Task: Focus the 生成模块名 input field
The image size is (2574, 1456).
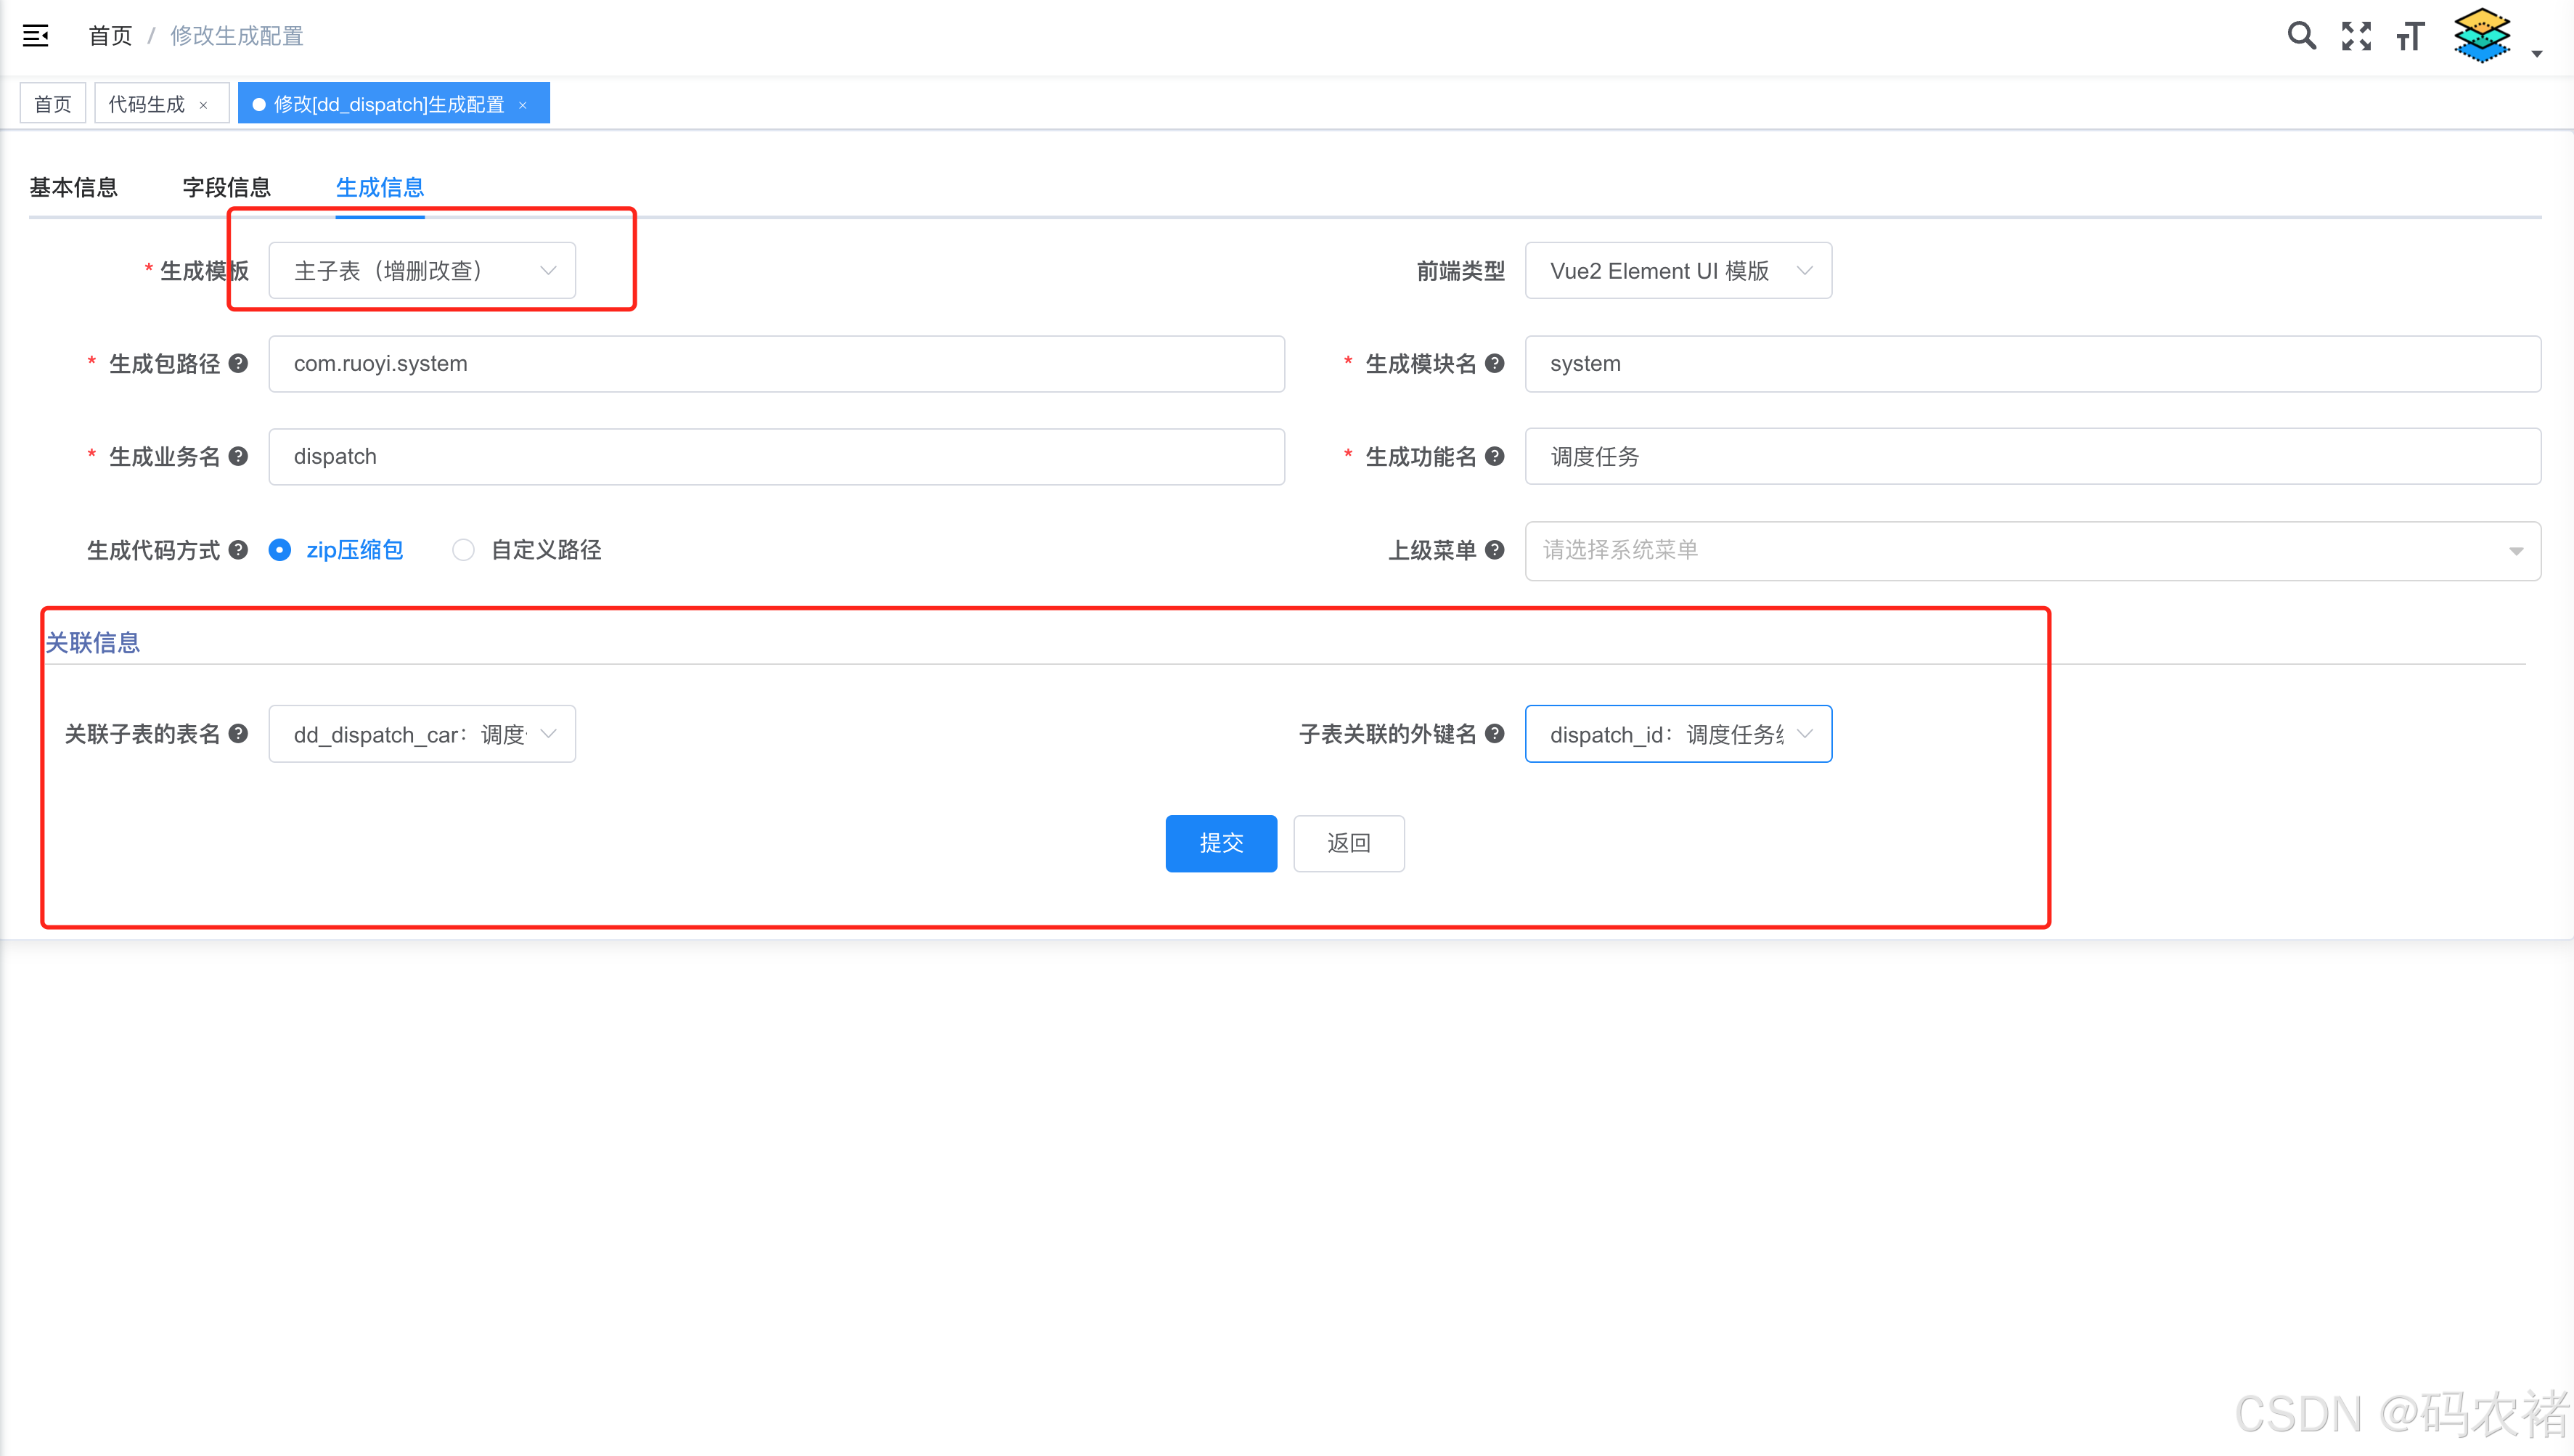Action: click(2033, 363)
